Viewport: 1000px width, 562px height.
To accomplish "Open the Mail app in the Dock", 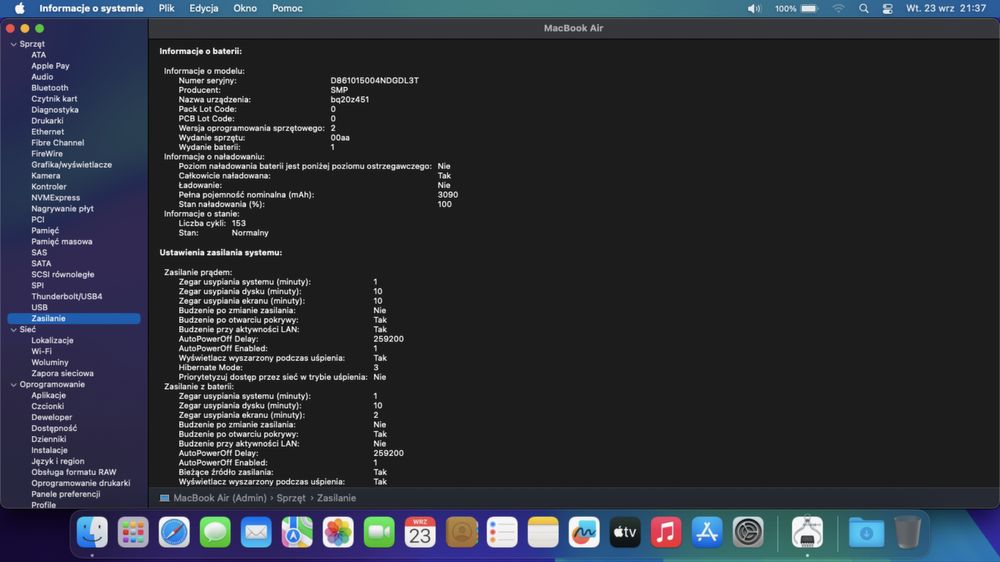I will [256, 532].
